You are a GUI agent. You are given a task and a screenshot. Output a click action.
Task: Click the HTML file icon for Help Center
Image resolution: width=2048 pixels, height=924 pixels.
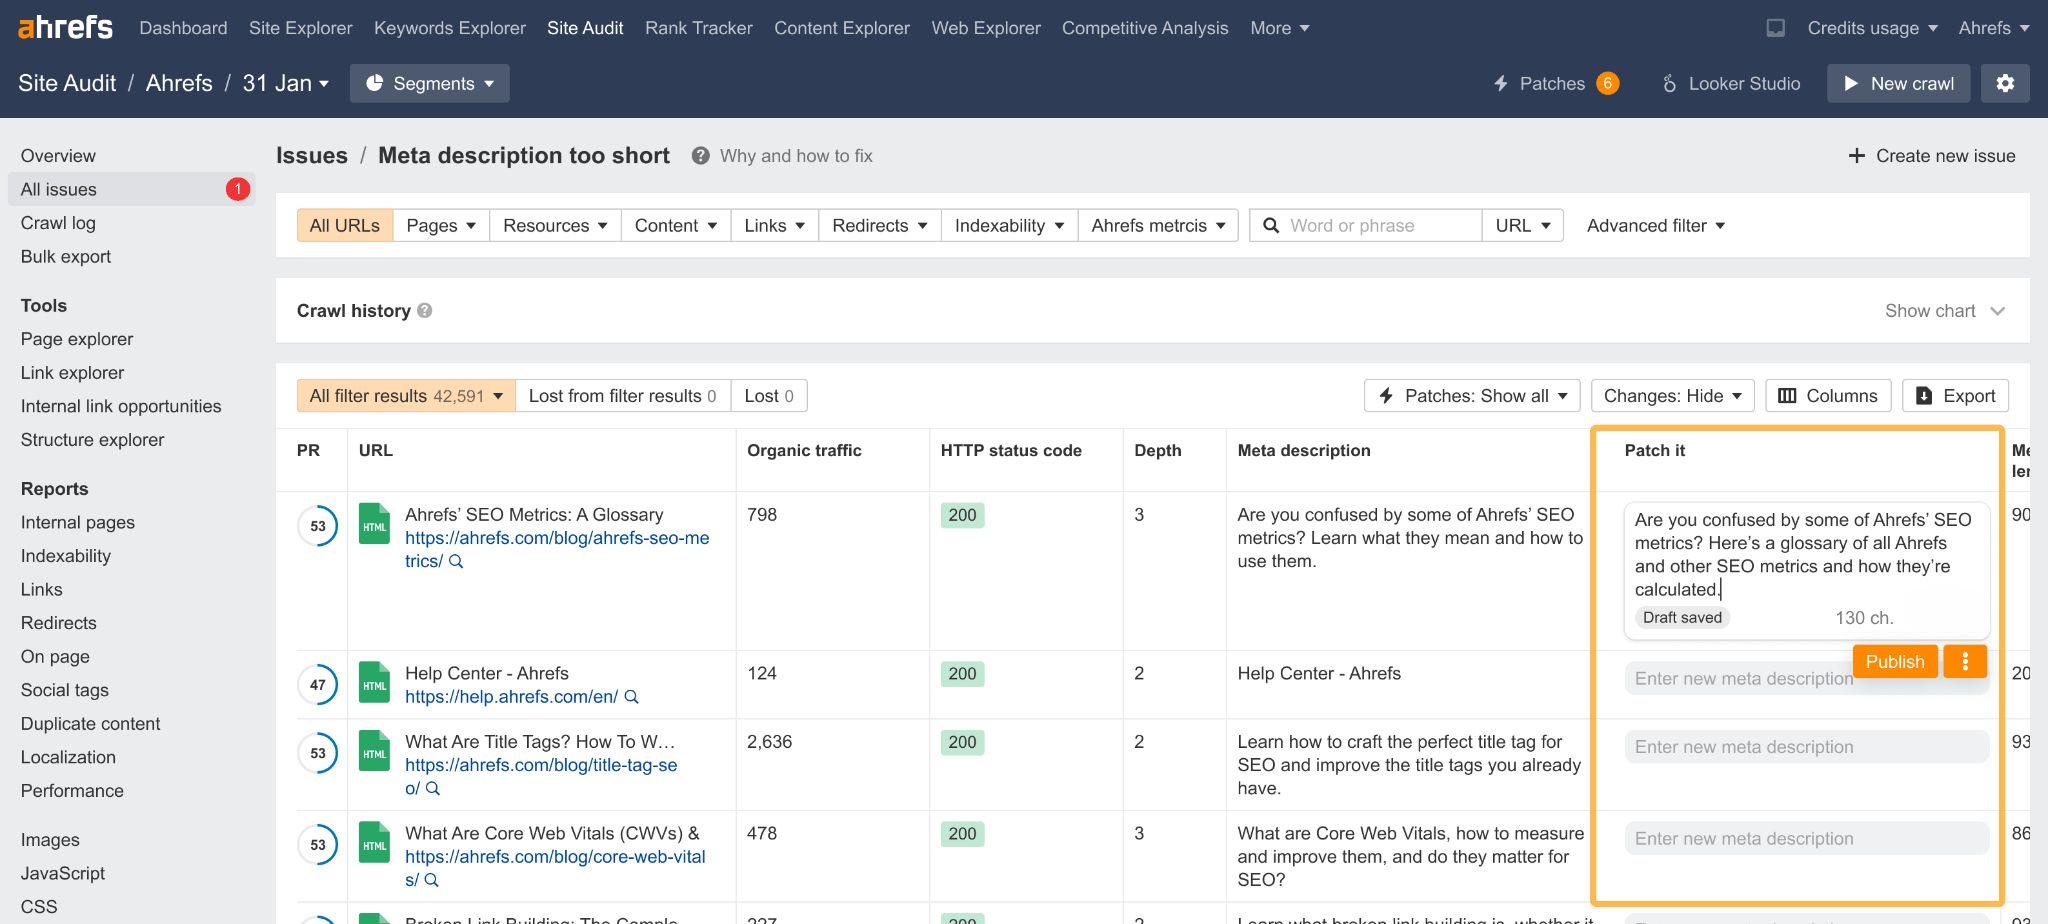tap(374, 683)
